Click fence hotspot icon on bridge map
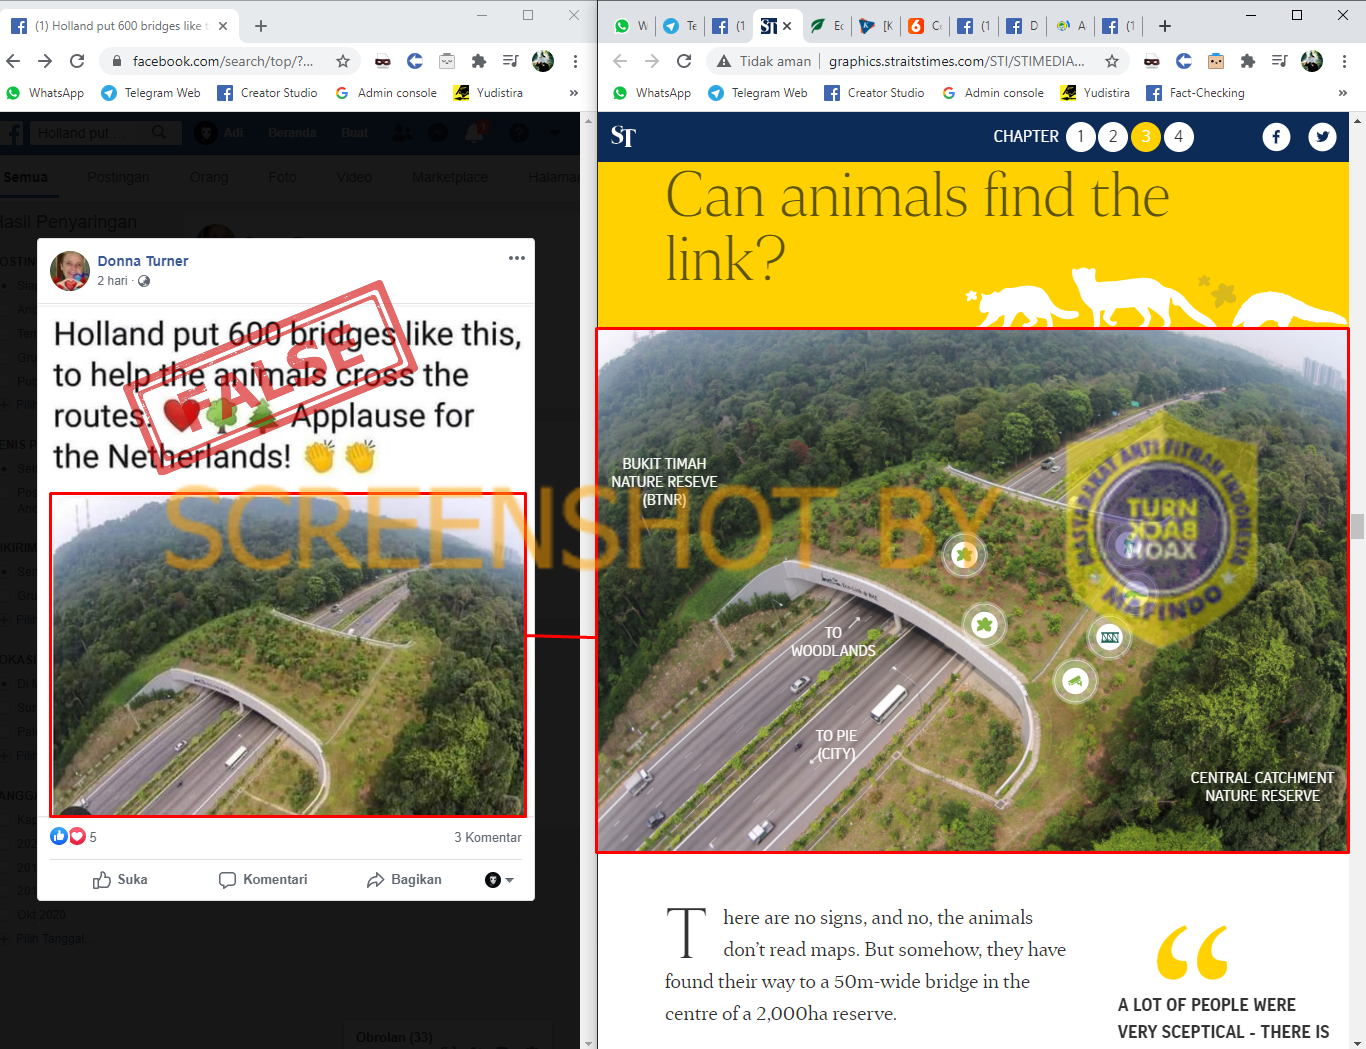The image size is (1366, 1049). (x=1110, y=637)
